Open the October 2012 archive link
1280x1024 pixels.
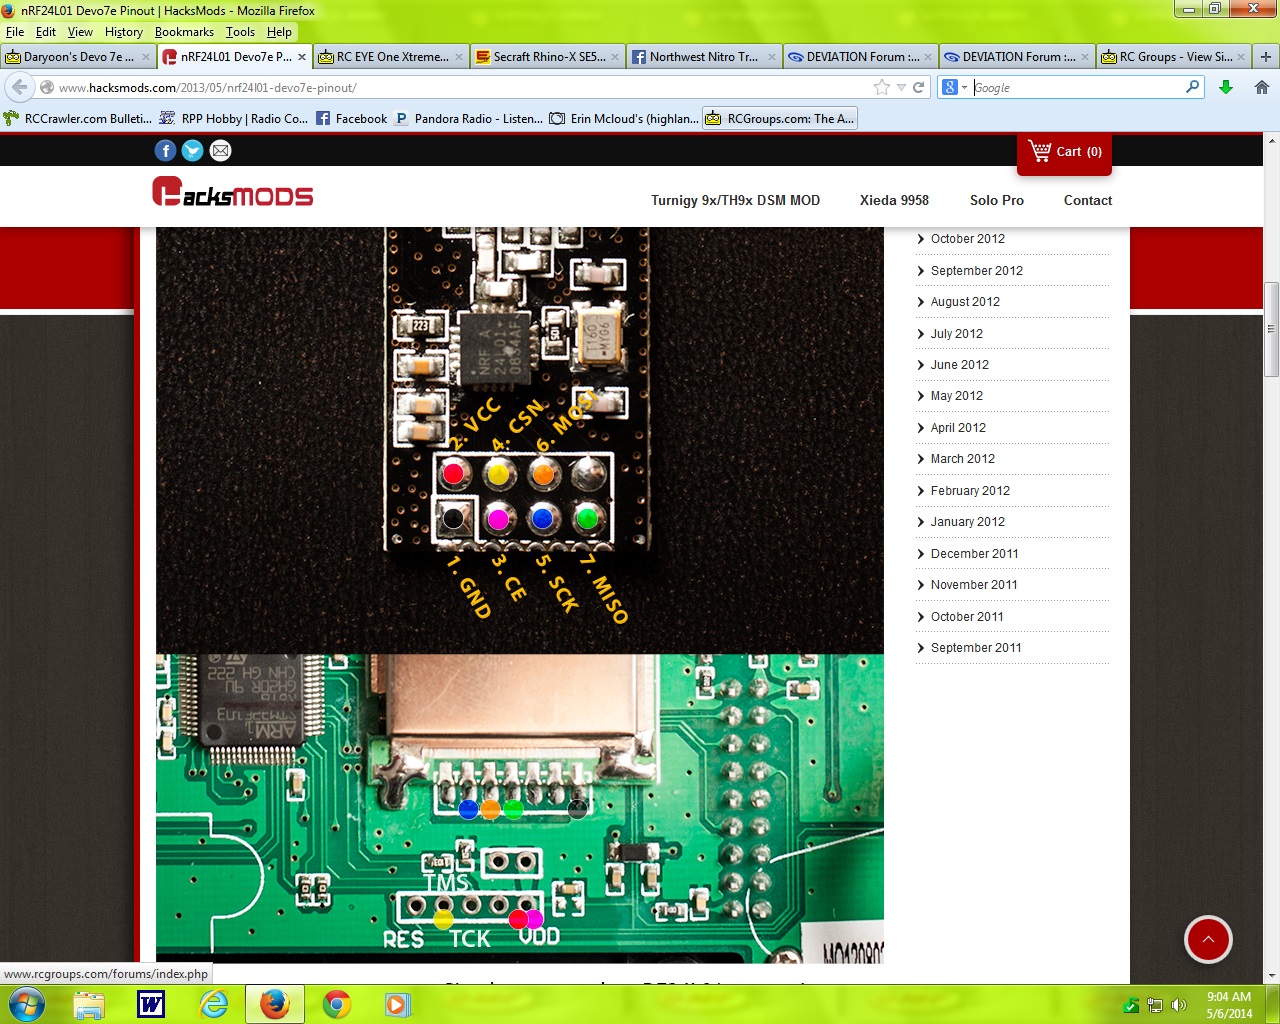tap(967, 239)
